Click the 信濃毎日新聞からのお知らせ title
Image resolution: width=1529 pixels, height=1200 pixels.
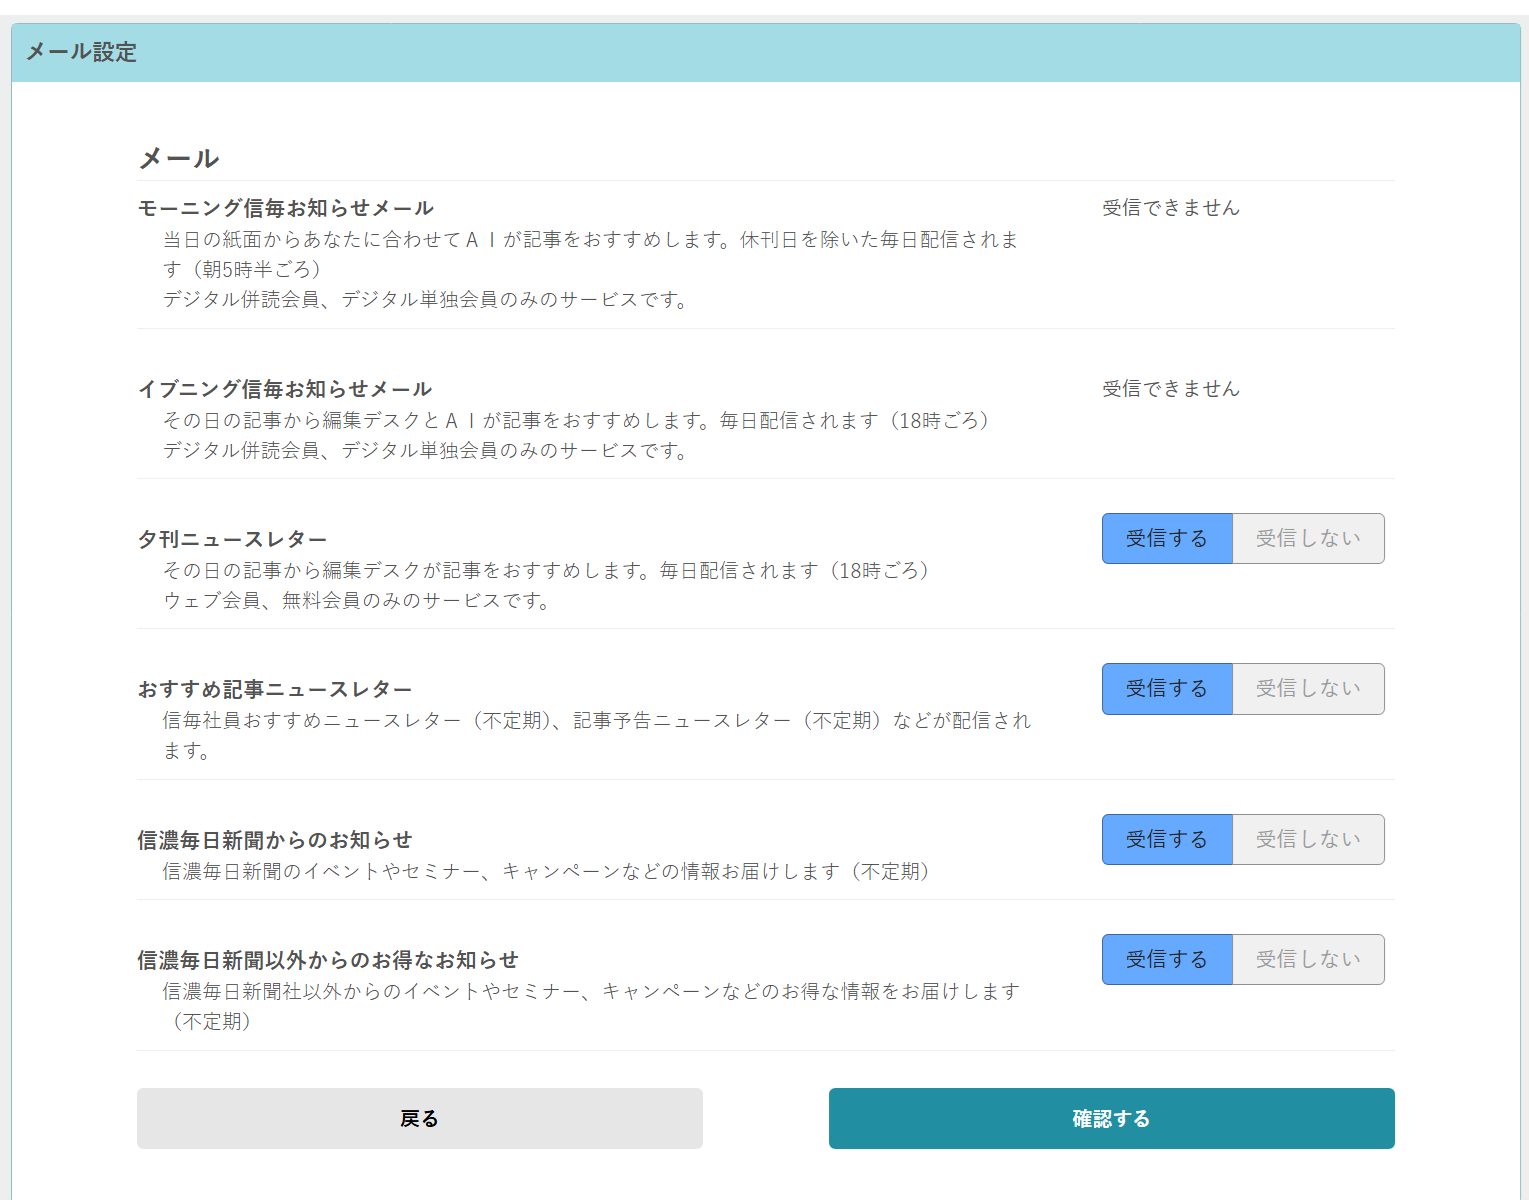pyautogui.click(x=275, y=840)
